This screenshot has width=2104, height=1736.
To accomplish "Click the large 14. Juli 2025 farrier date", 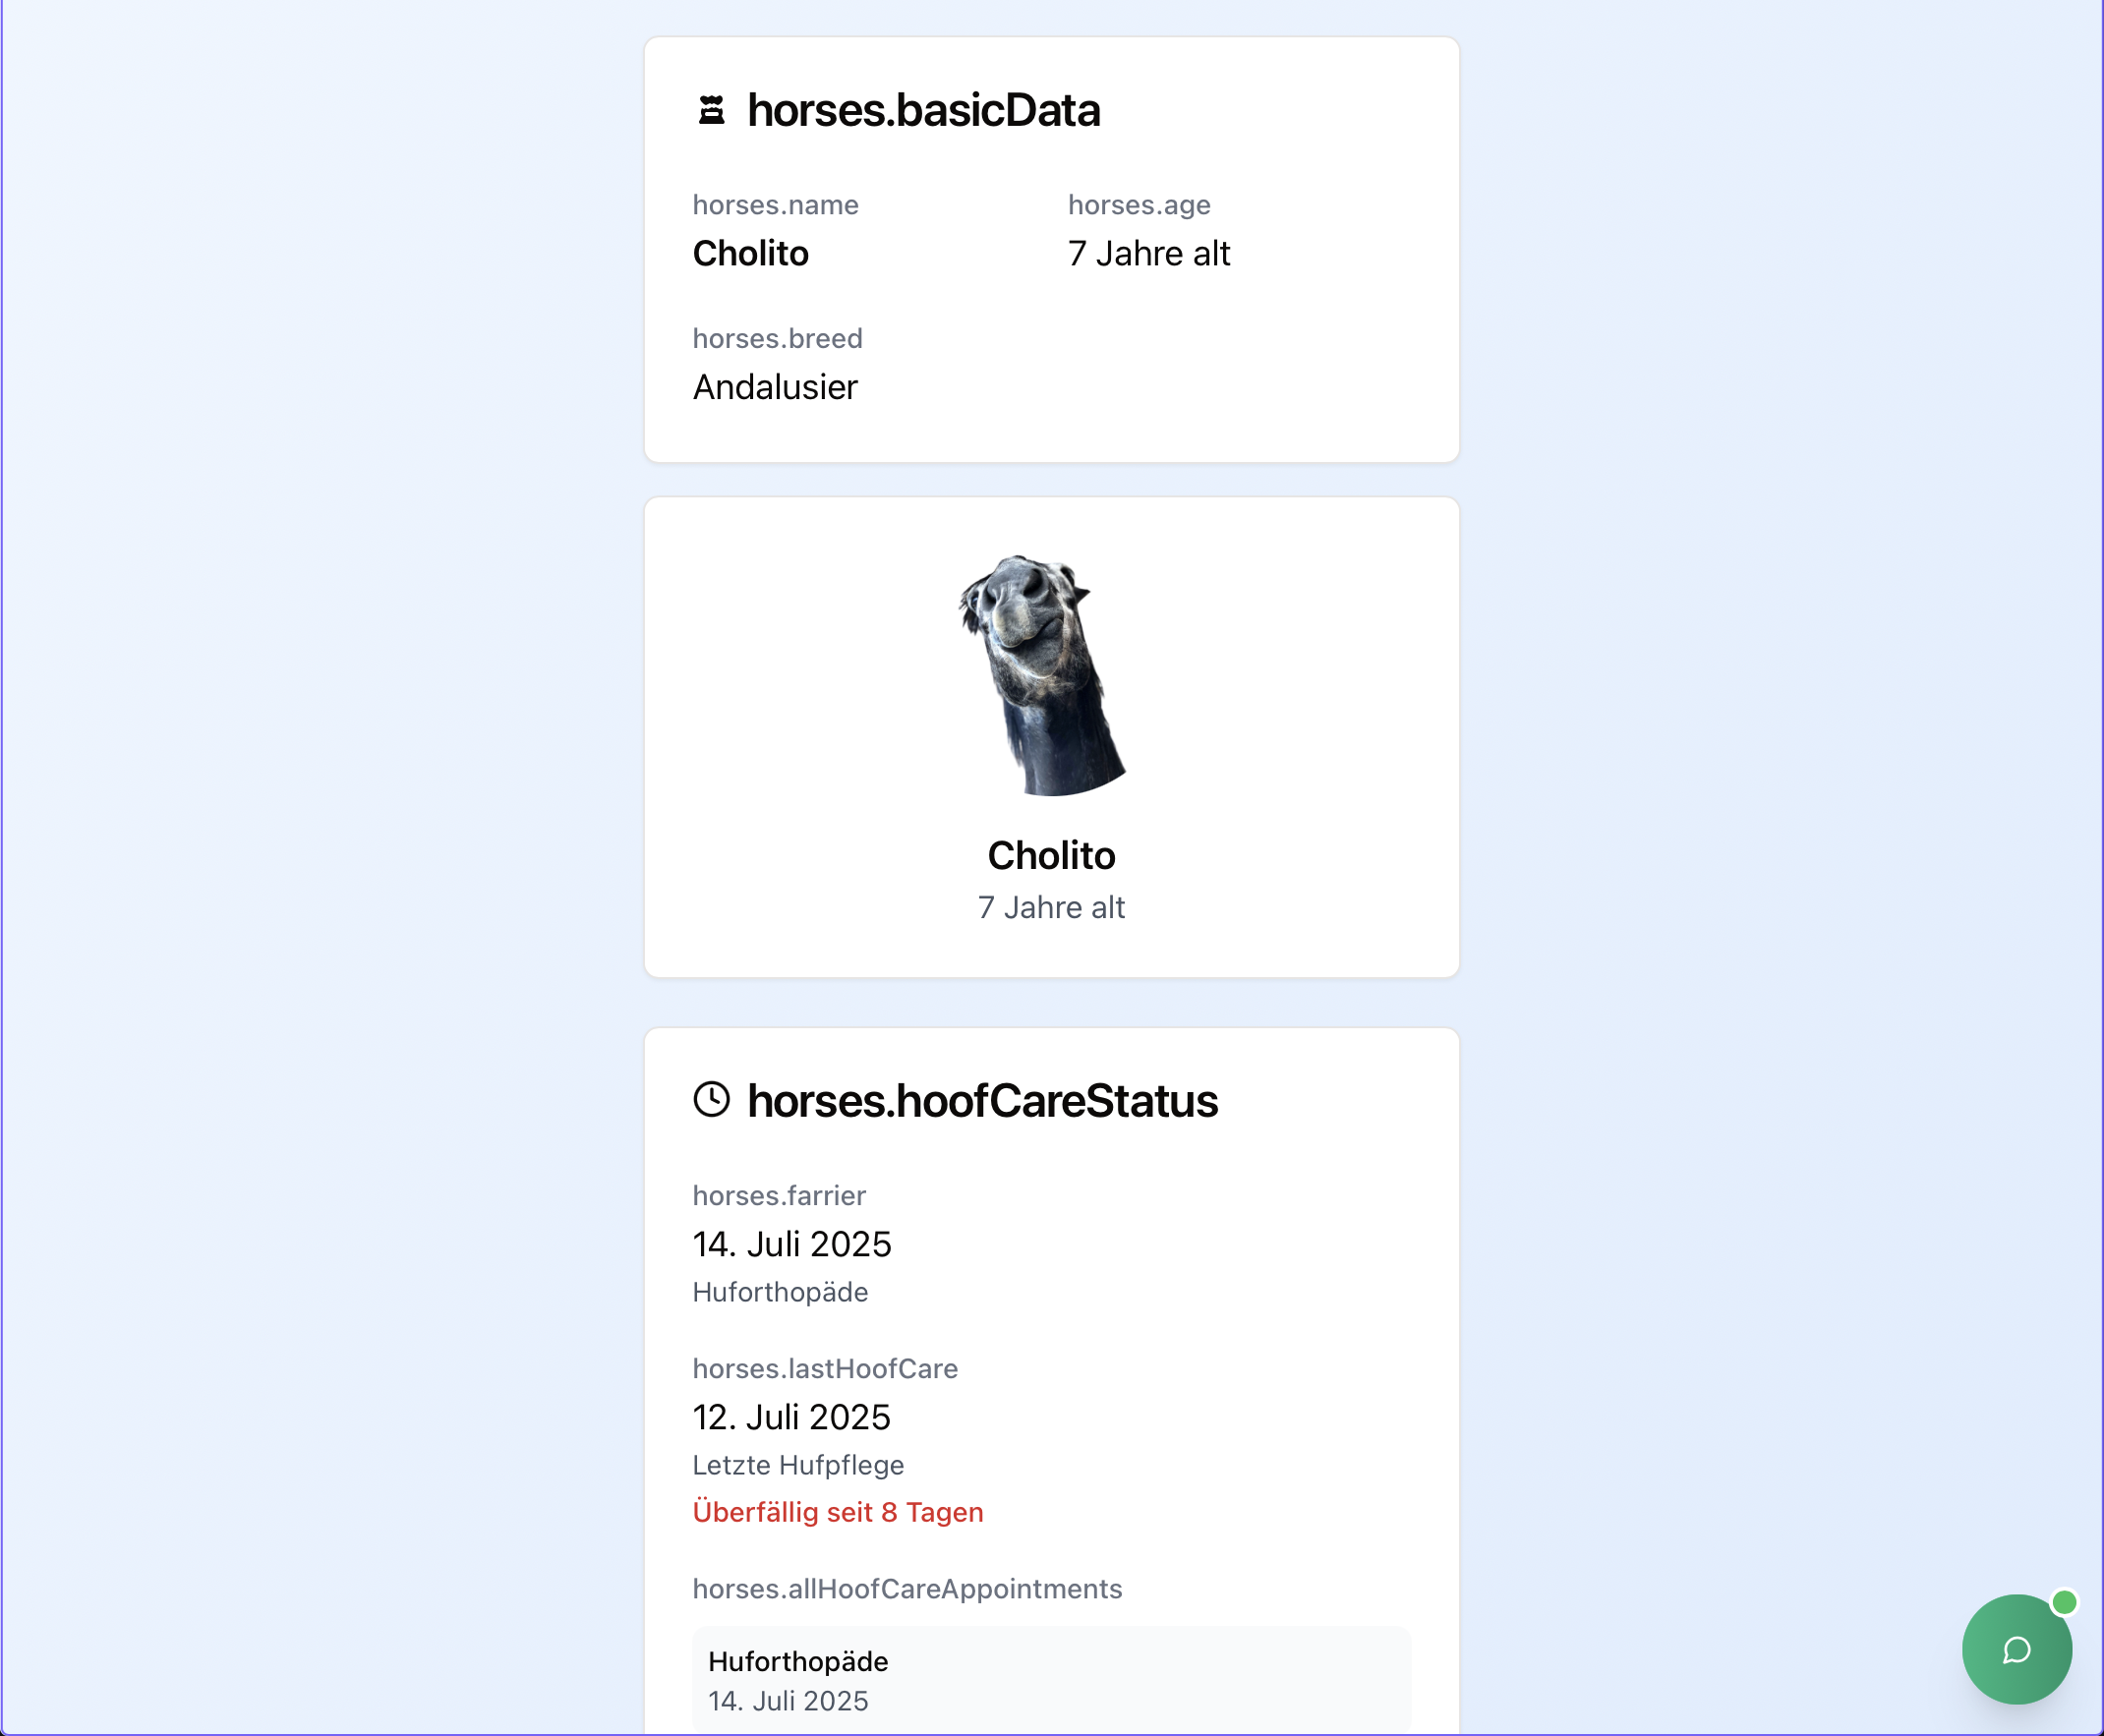I will point(791,1244).
